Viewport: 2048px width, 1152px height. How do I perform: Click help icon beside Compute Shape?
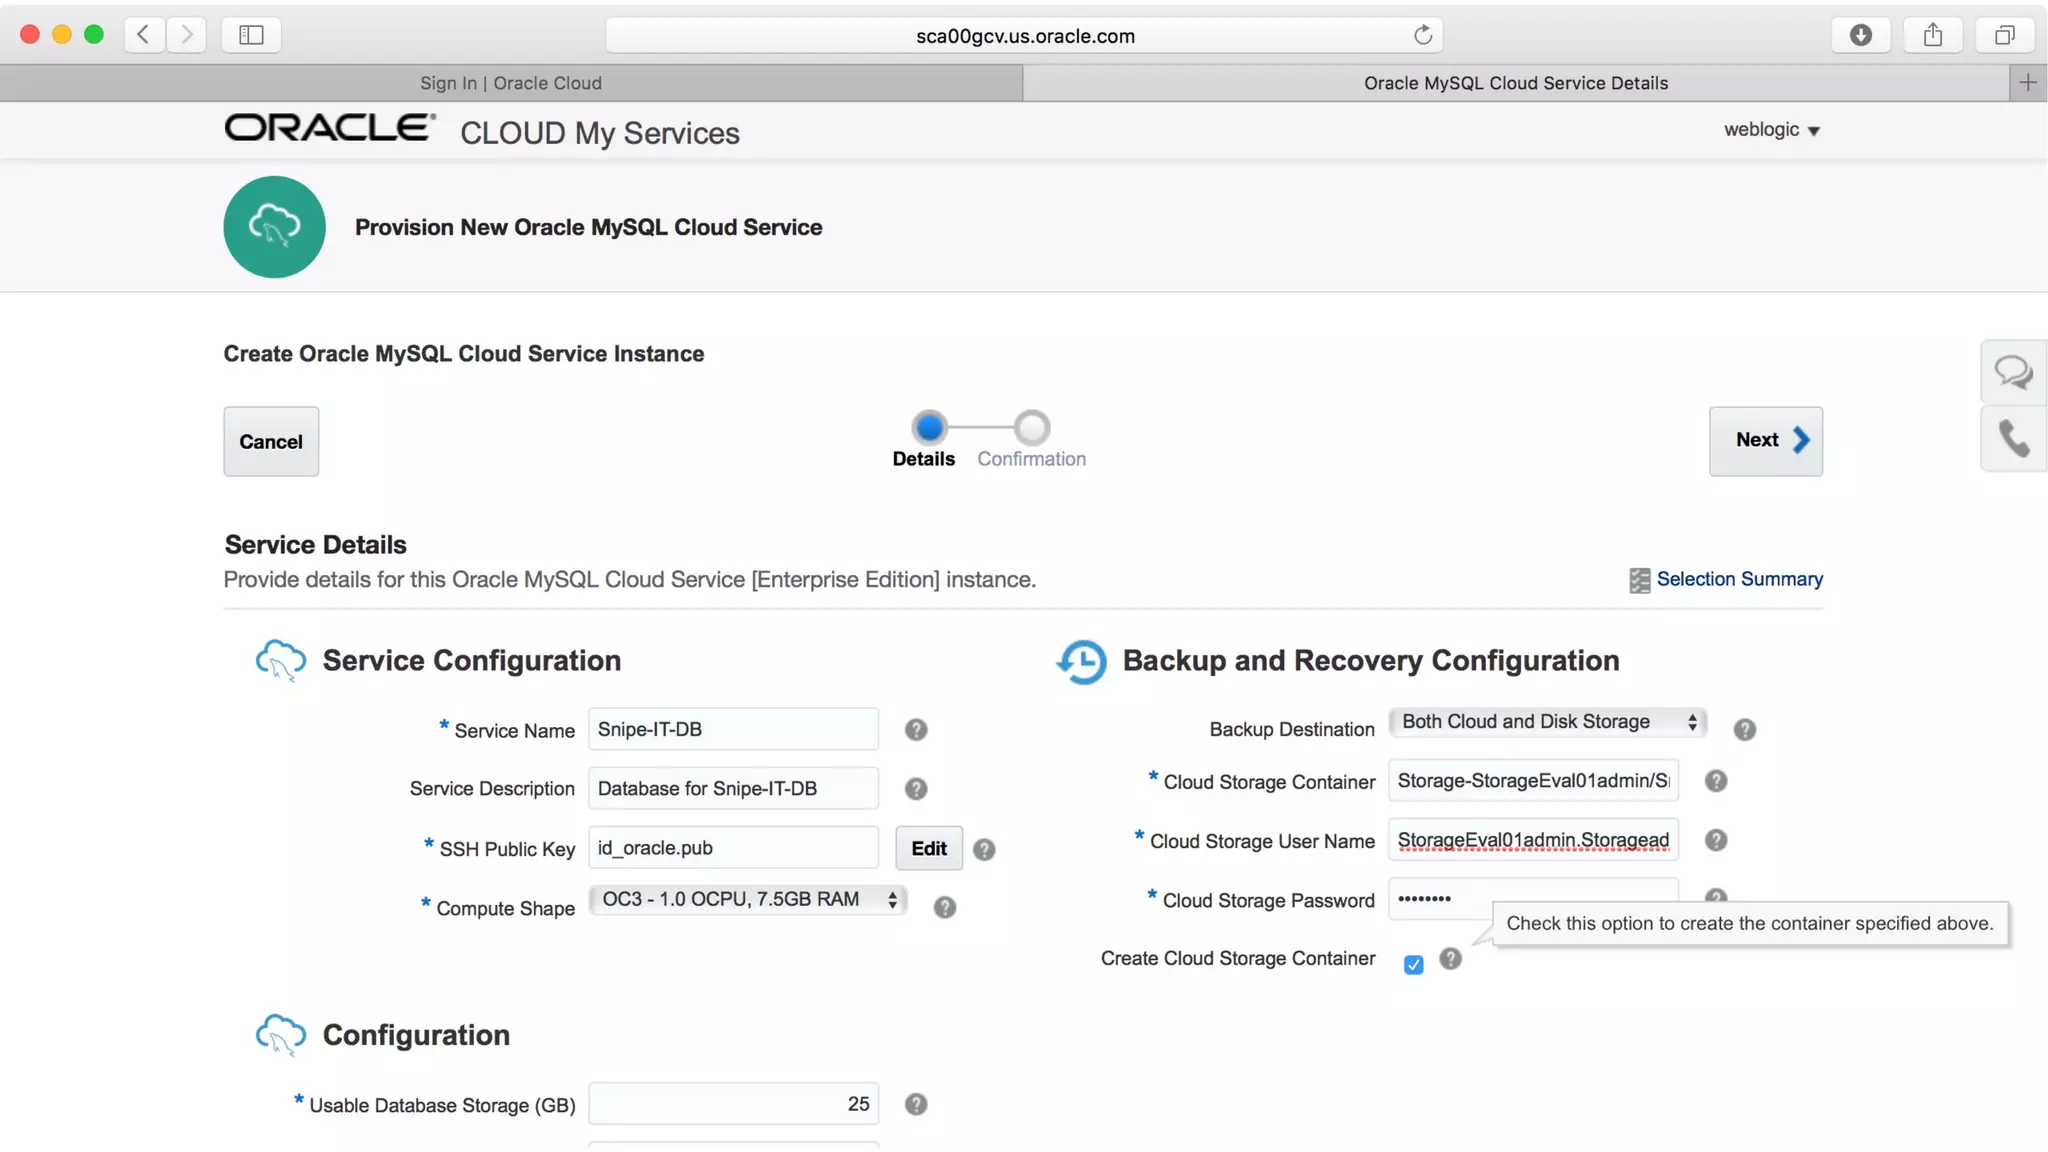pyautogui.click(x=944, y=907)
